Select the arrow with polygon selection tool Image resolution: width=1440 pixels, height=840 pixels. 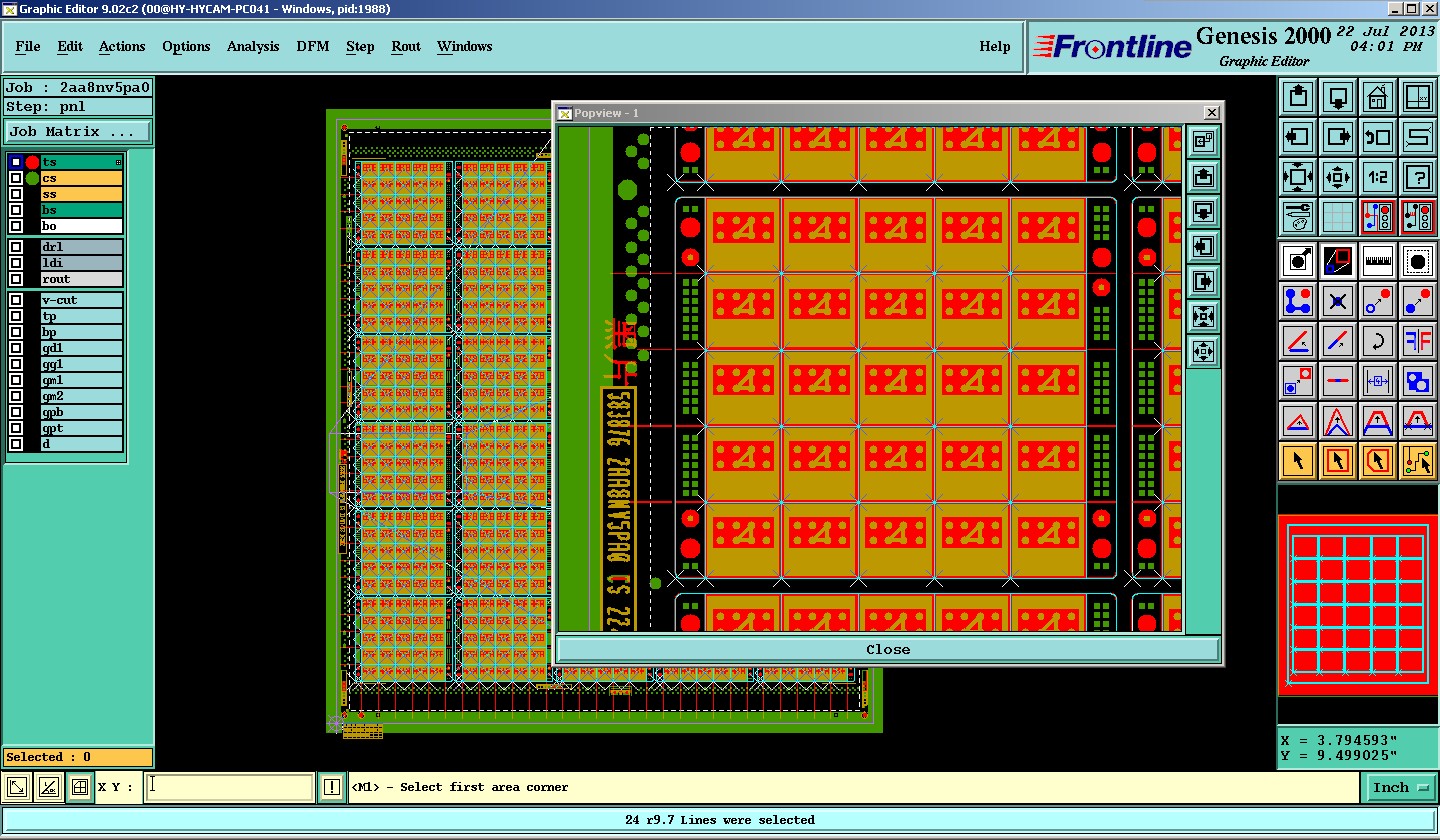tap(1378, 461)
